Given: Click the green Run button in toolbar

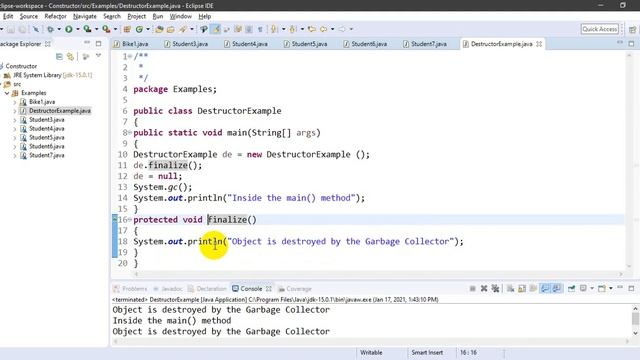Looking at the screenshot, I should click(68, 29).
